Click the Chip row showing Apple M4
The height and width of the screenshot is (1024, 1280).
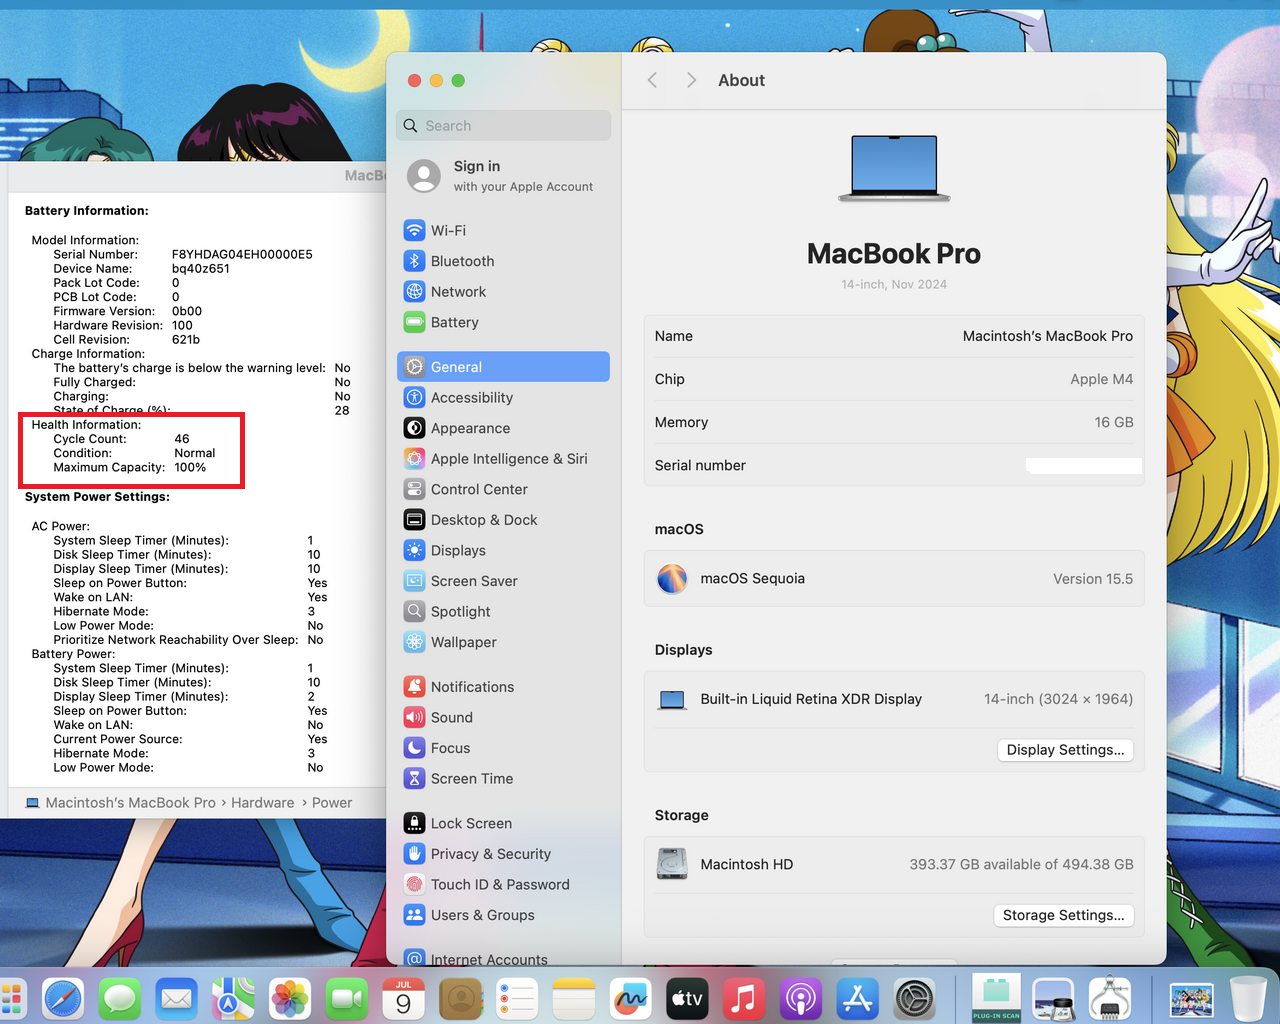click(894, 379)
